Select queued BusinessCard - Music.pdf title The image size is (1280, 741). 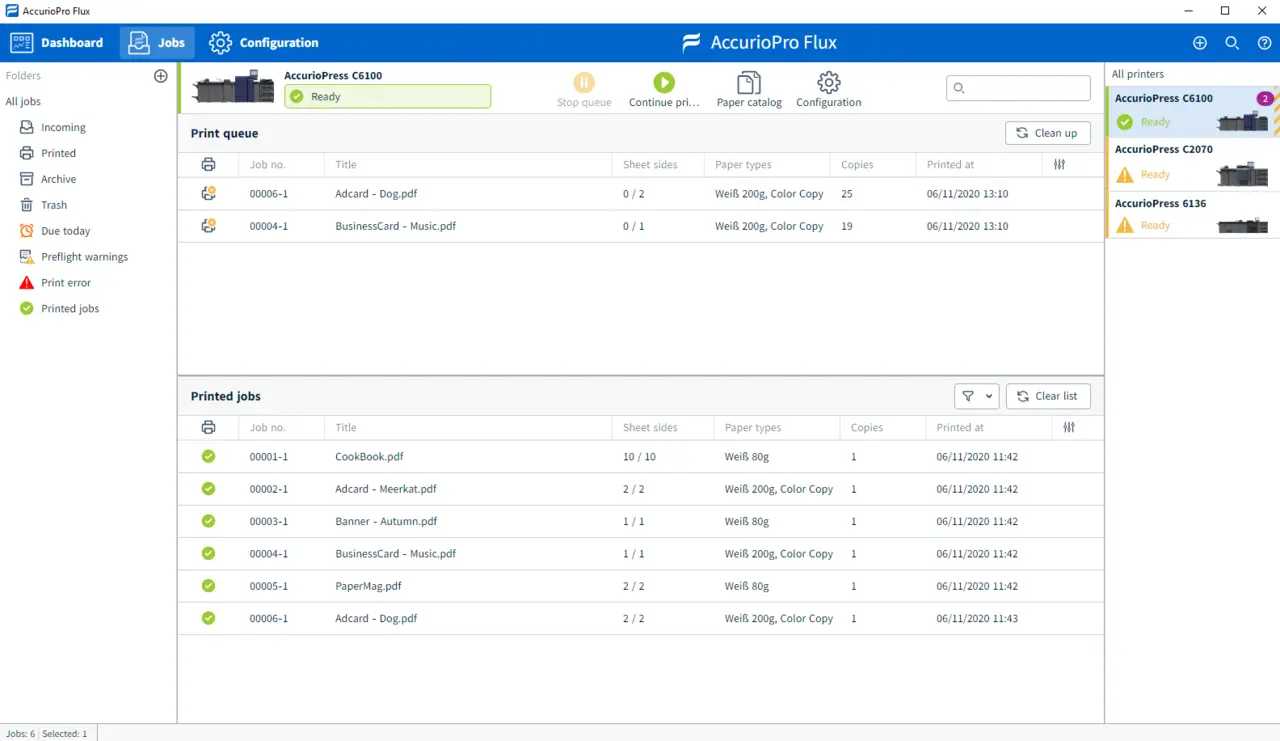click(x=396, y=226)
